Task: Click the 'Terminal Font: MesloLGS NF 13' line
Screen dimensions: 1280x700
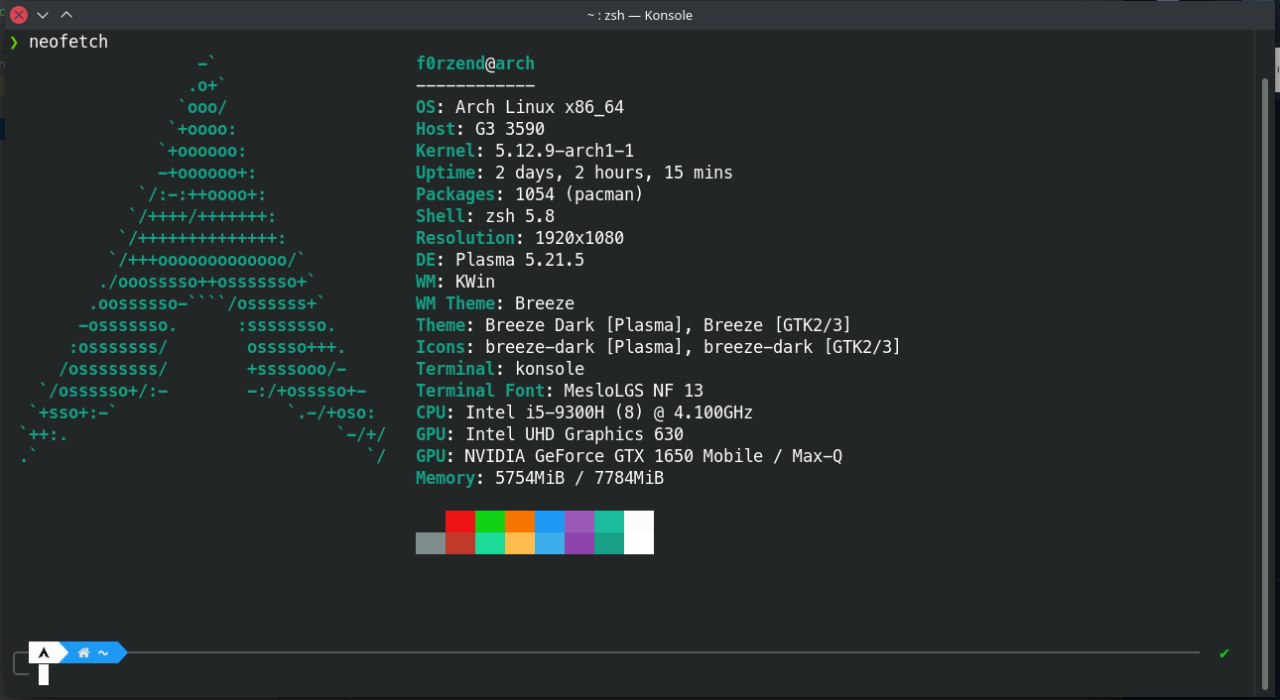Action: (x=560, y=391)
